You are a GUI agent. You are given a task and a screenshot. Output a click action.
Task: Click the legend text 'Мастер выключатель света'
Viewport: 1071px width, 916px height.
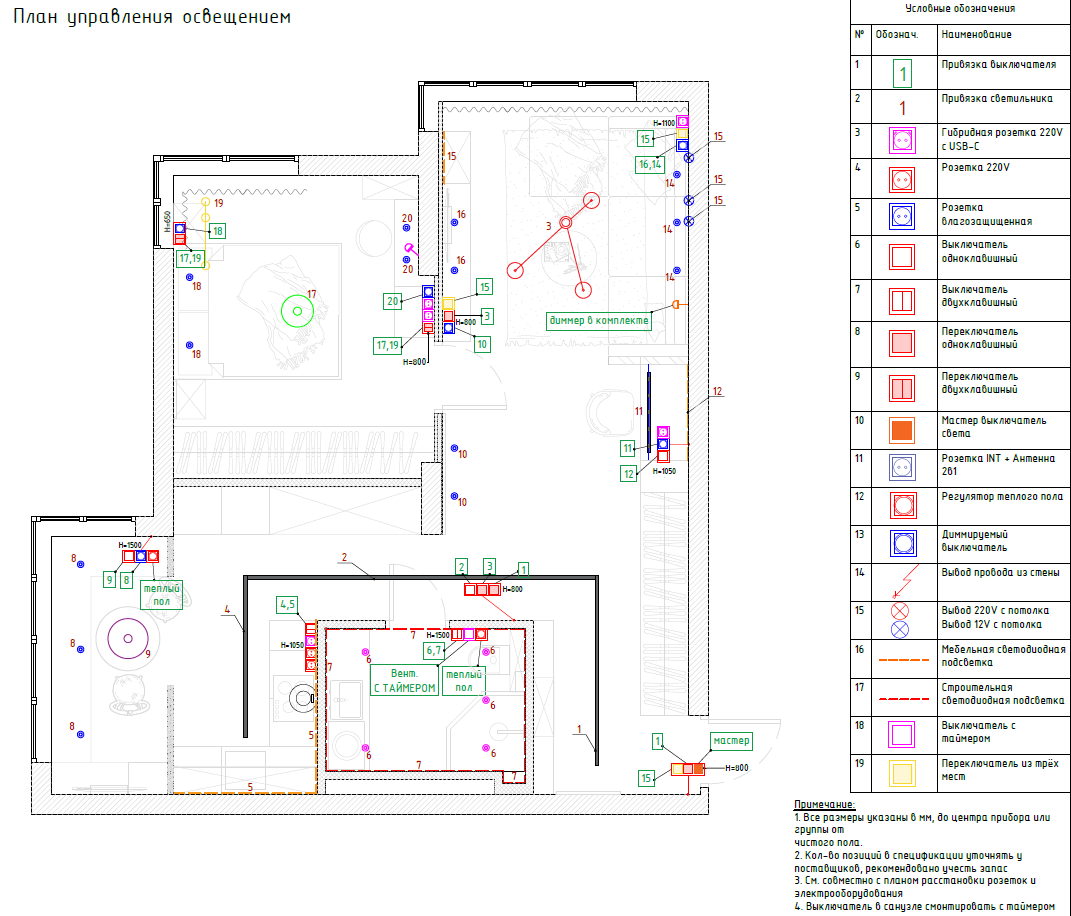click(994, 427)
